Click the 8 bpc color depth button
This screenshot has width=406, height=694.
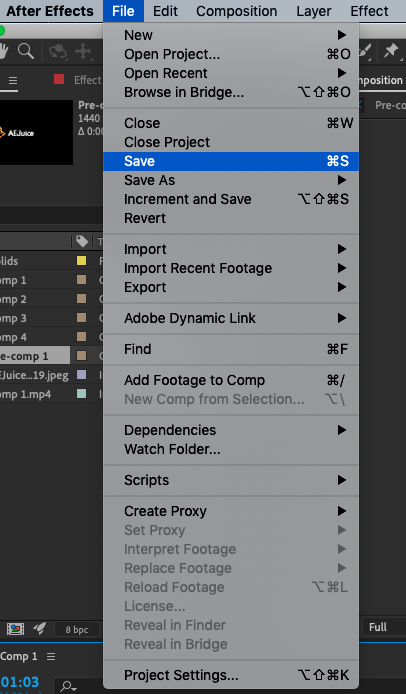(77, 629)
